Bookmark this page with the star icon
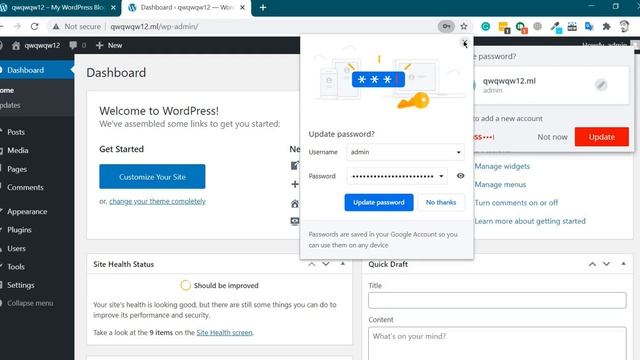This screenshot has width=640, height=360. [x=464, y=27]
